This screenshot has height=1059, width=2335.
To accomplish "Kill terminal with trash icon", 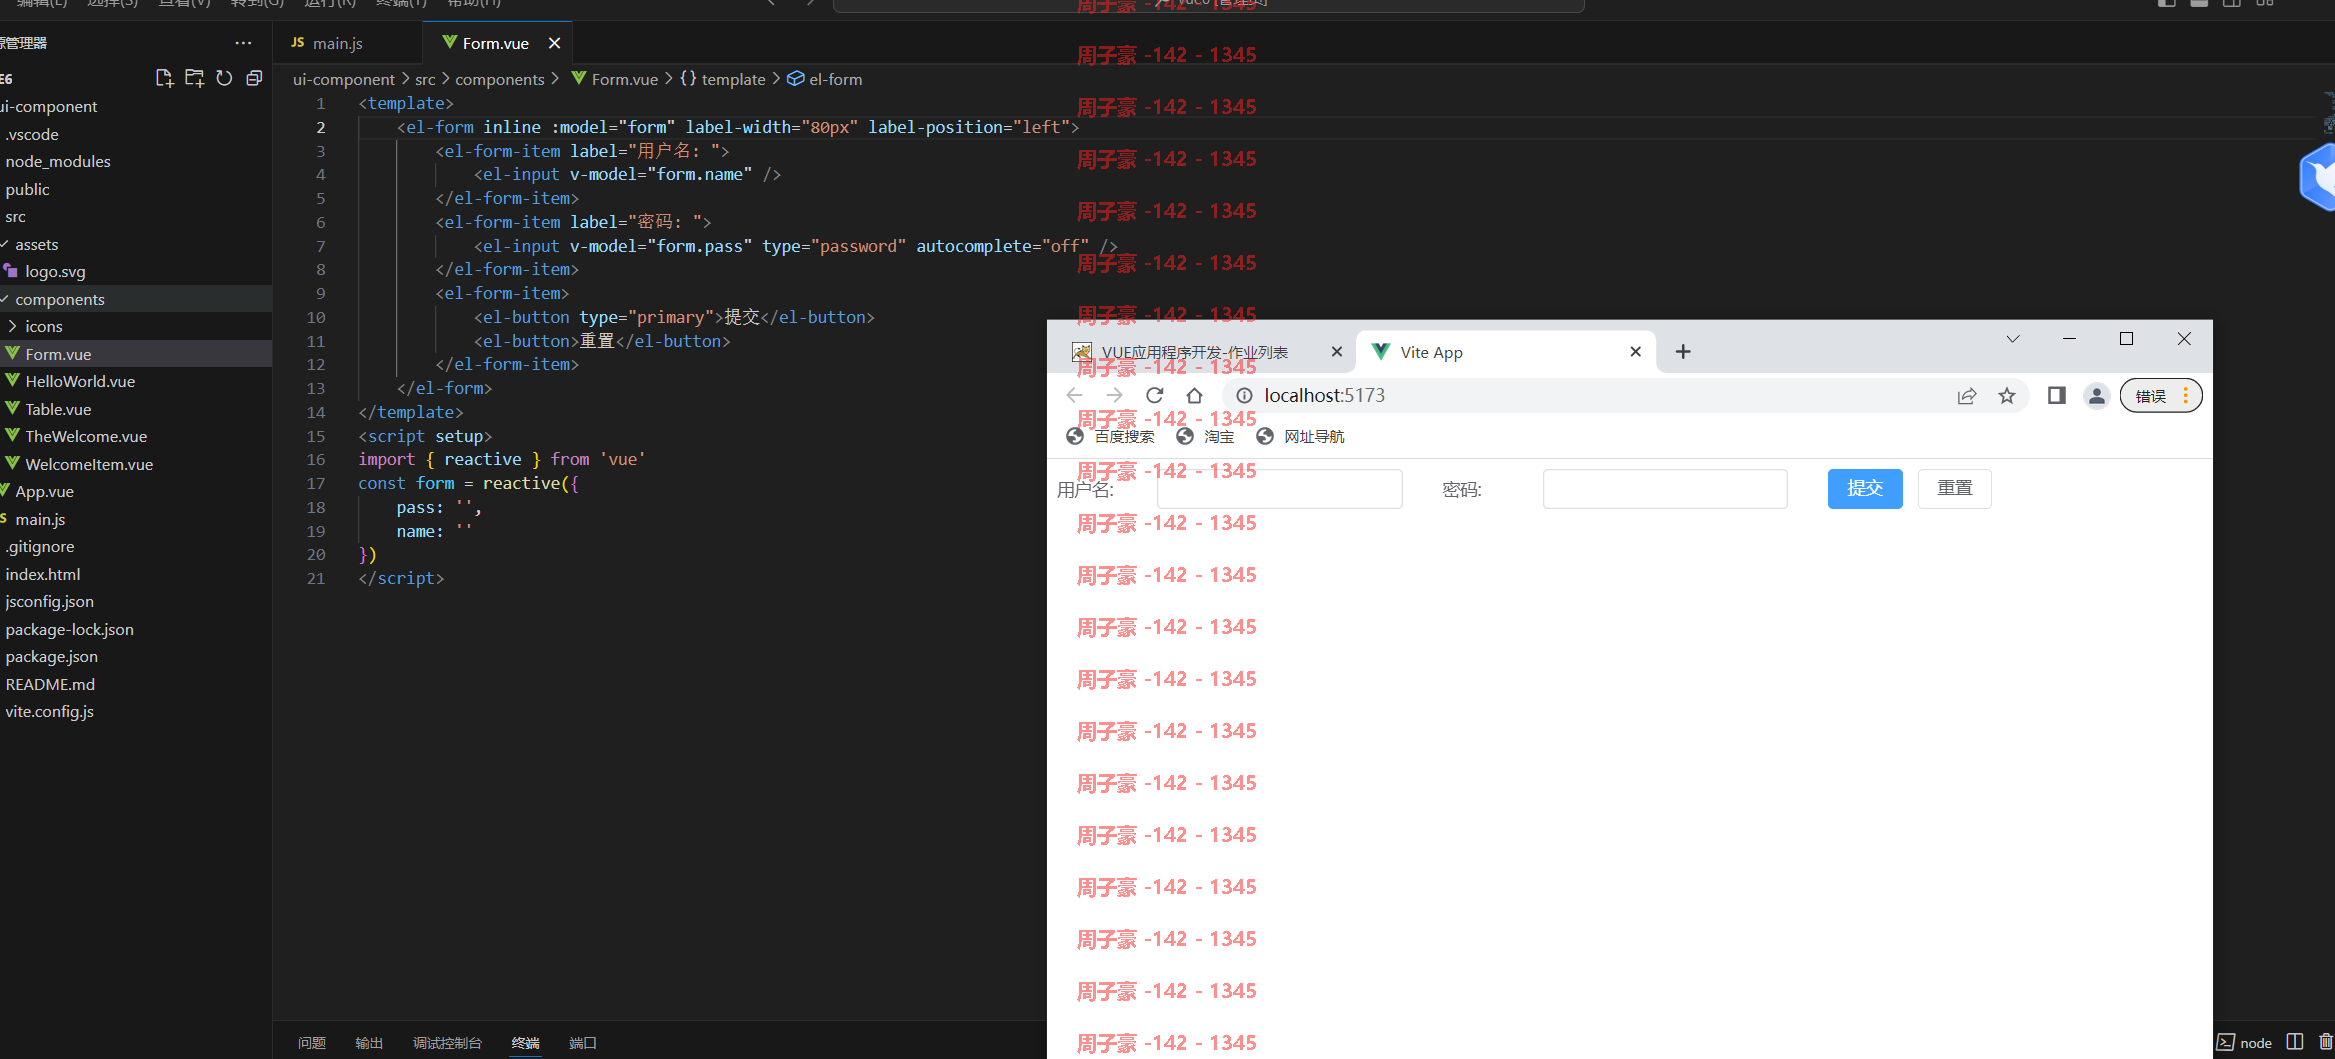I will click(2326, 1042).
